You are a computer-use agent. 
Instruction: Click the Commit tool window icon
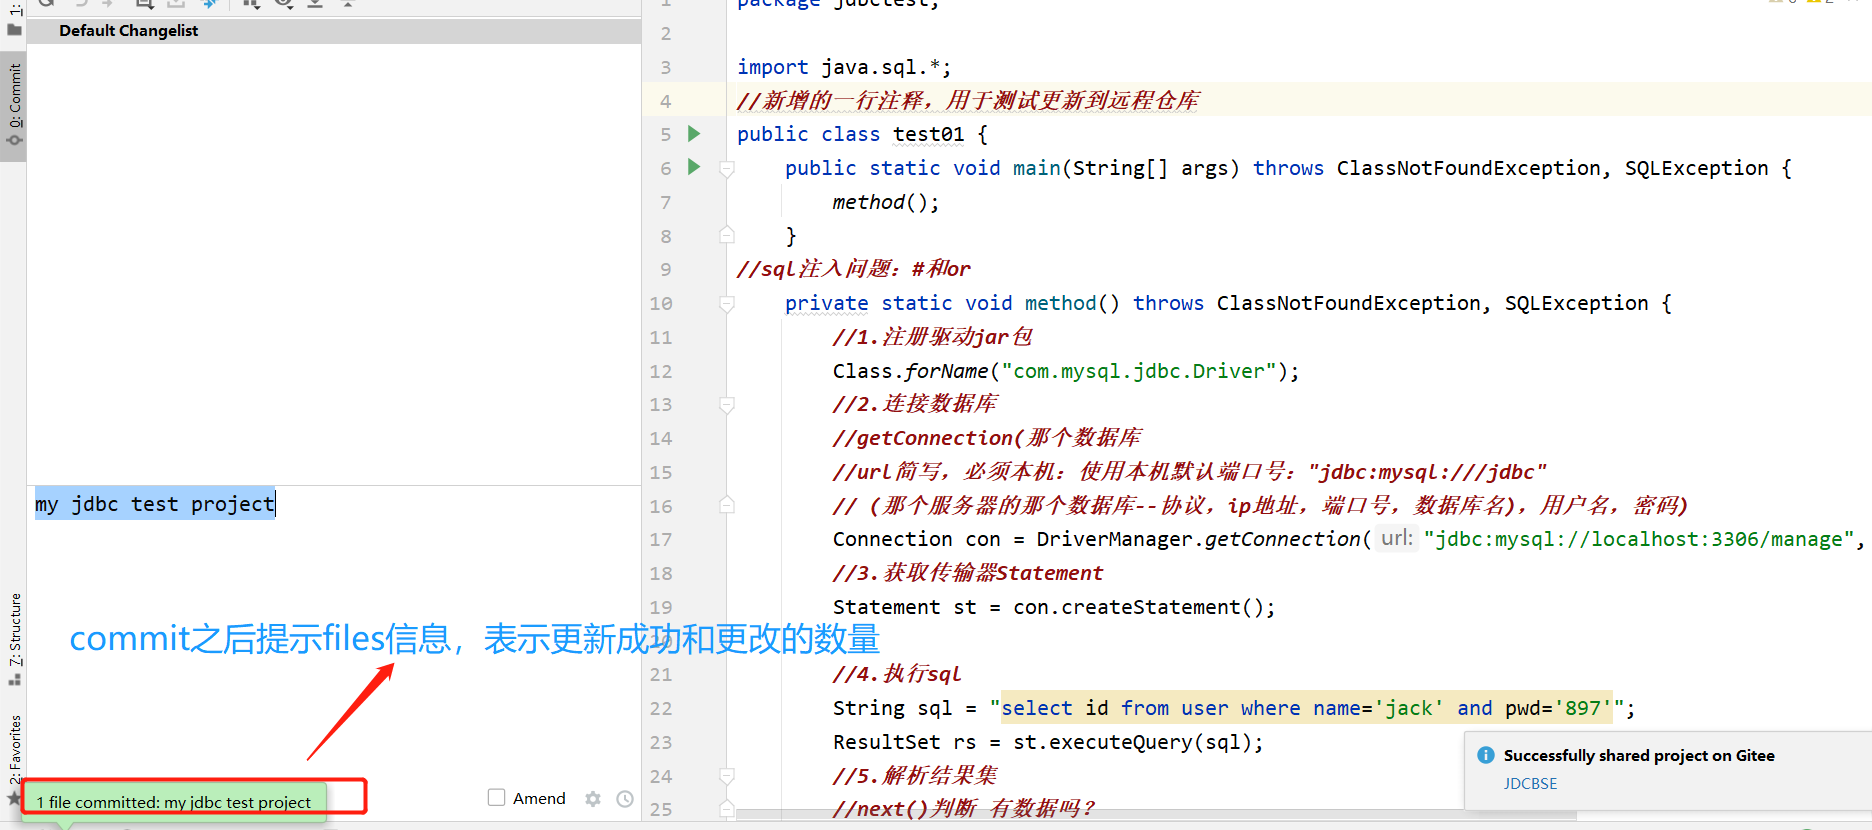(x=14, y=140)
